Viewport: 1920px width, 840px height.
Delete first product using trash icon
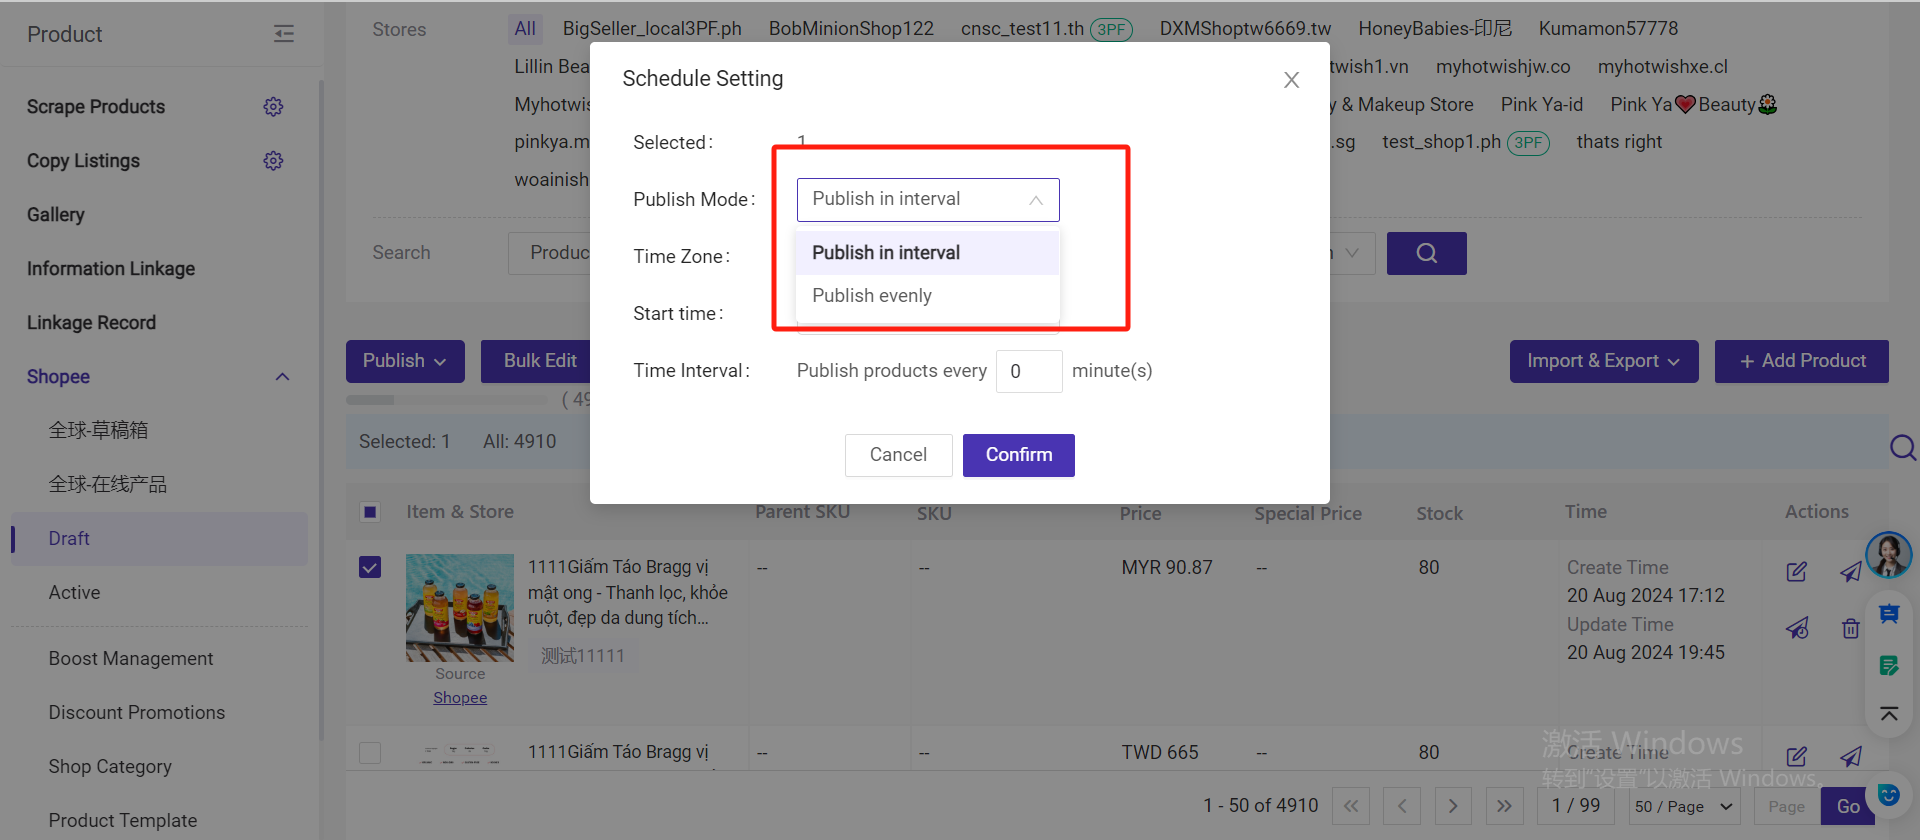pyautogui.click(x=1850, y=628)
